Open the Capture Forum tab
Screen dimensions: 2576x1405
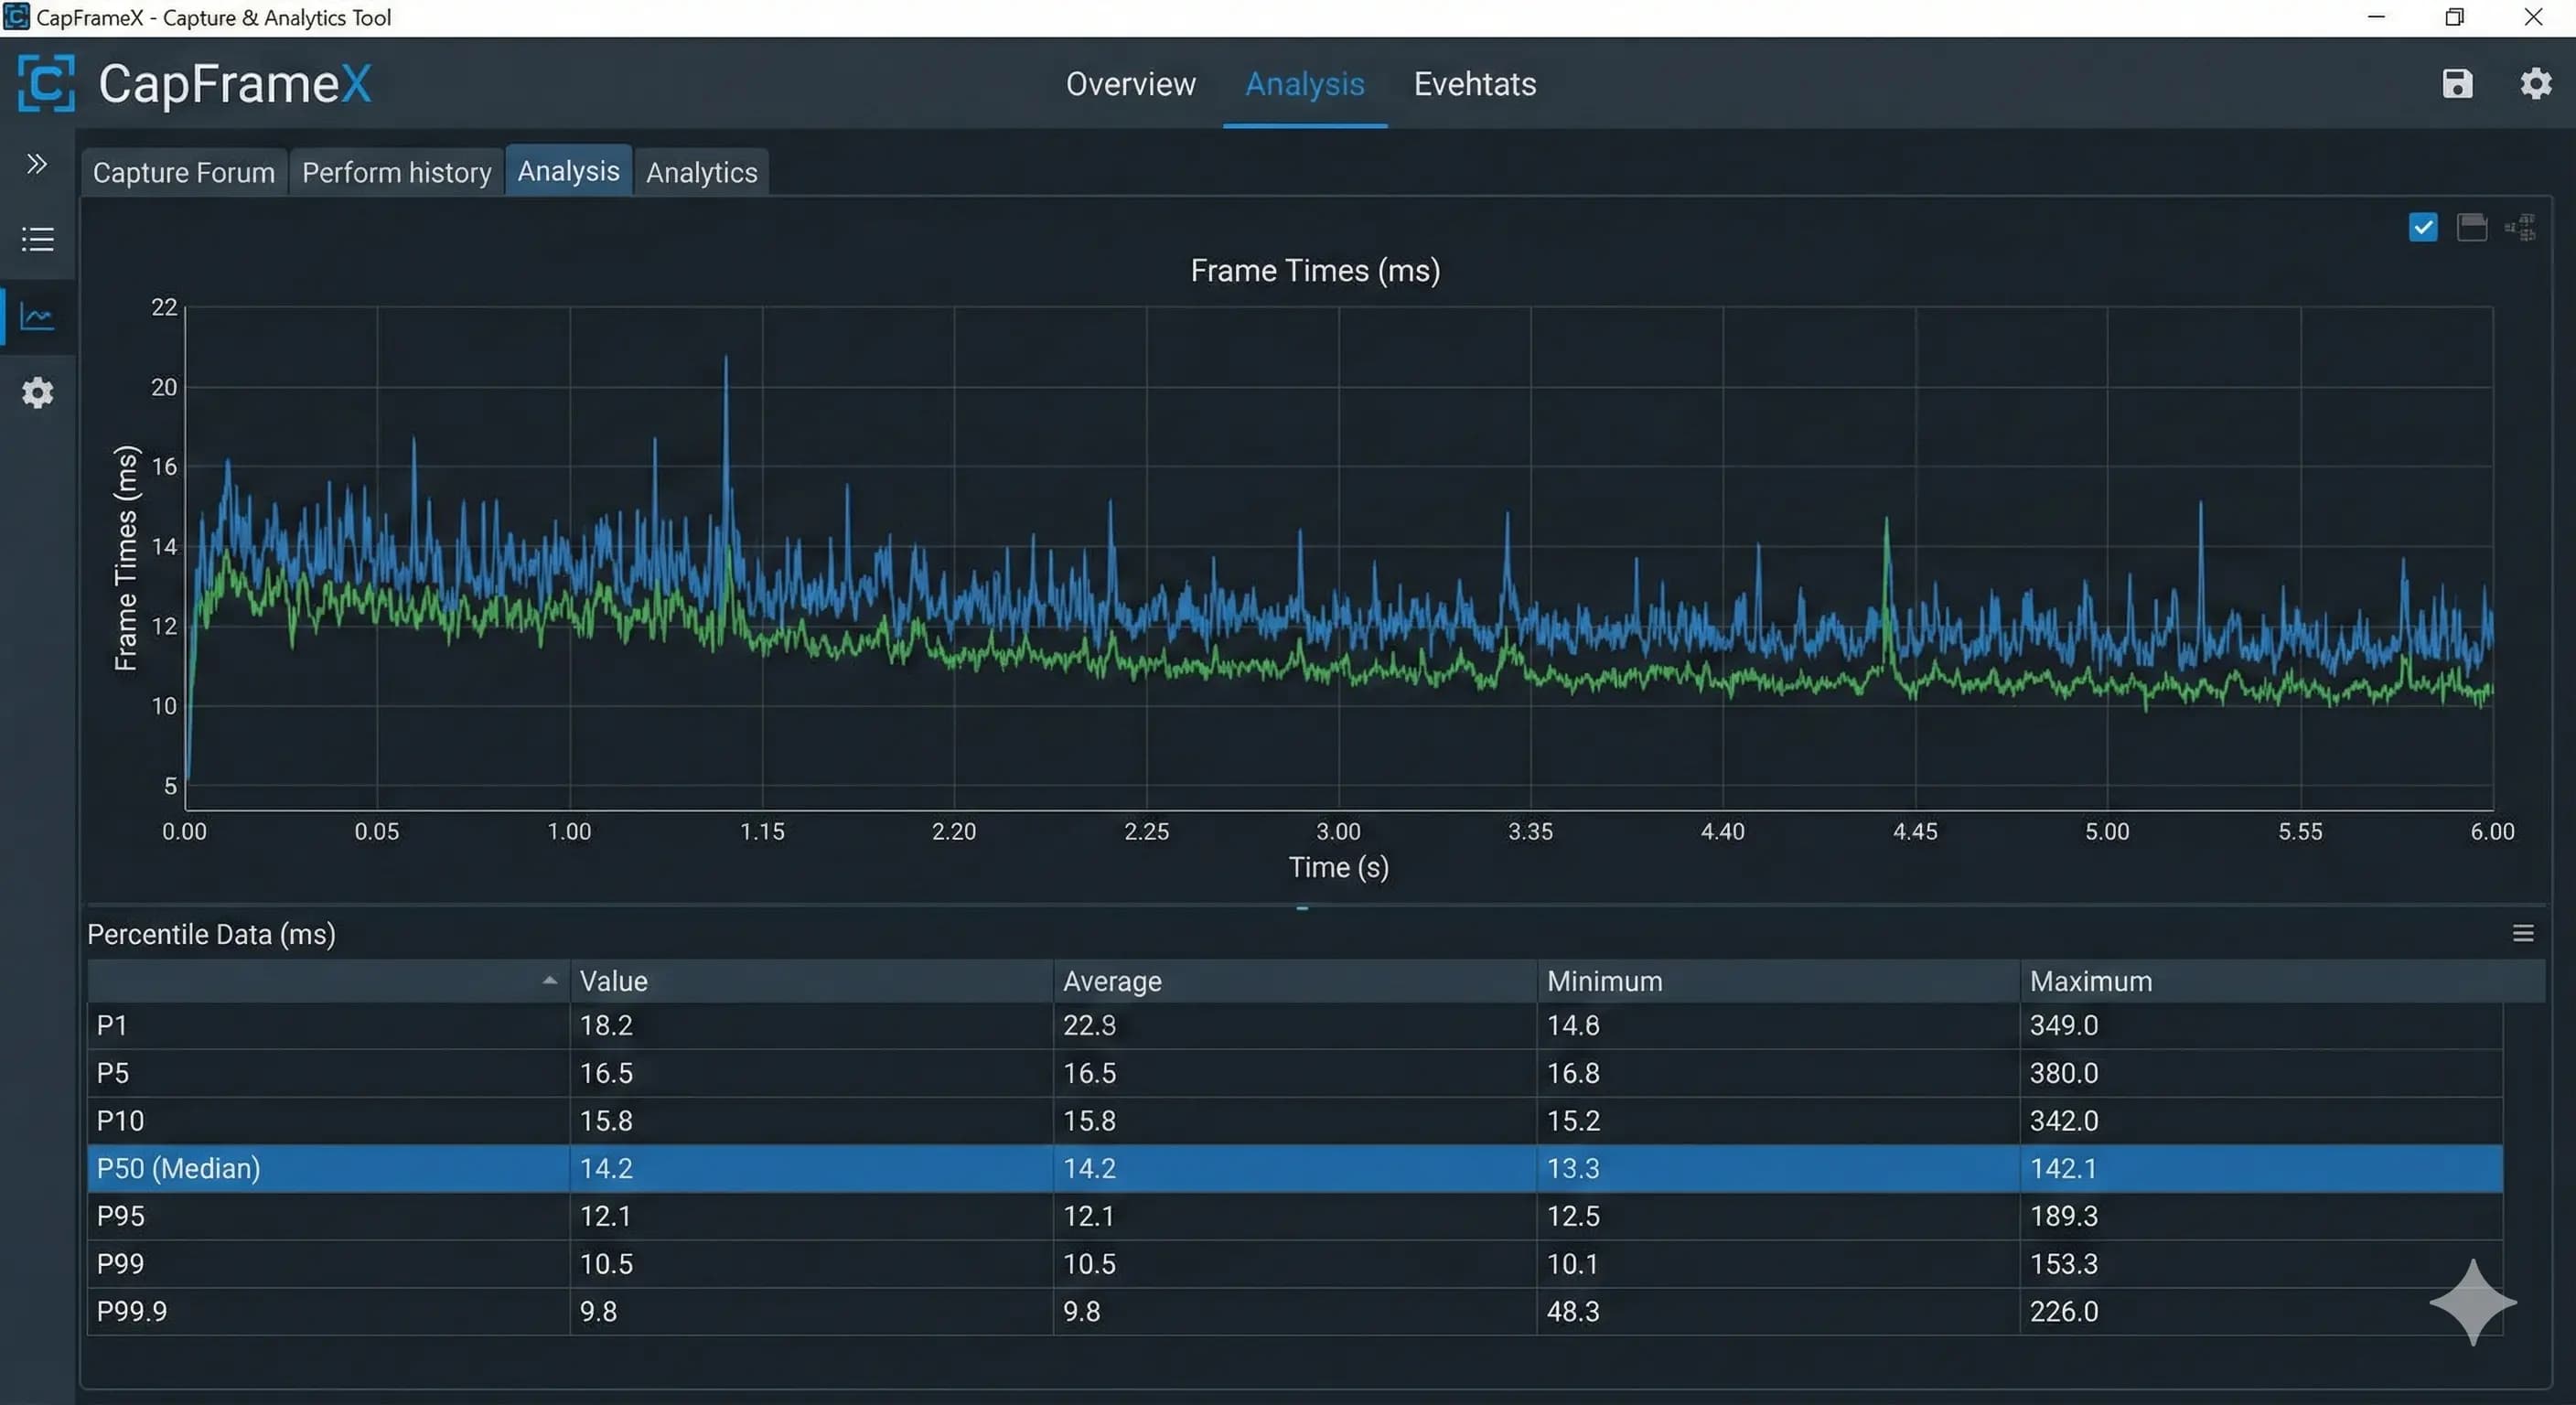tap(184, 172)
